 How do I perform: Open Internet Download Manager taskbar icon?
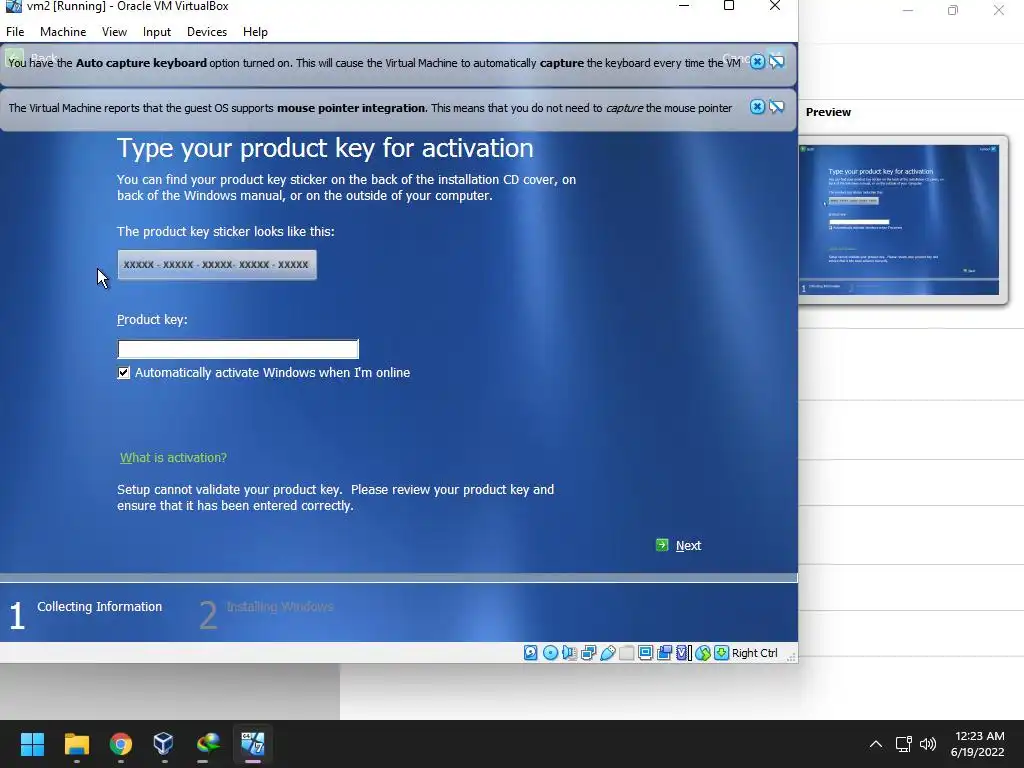pyautogui.click(x=208, y=744)
